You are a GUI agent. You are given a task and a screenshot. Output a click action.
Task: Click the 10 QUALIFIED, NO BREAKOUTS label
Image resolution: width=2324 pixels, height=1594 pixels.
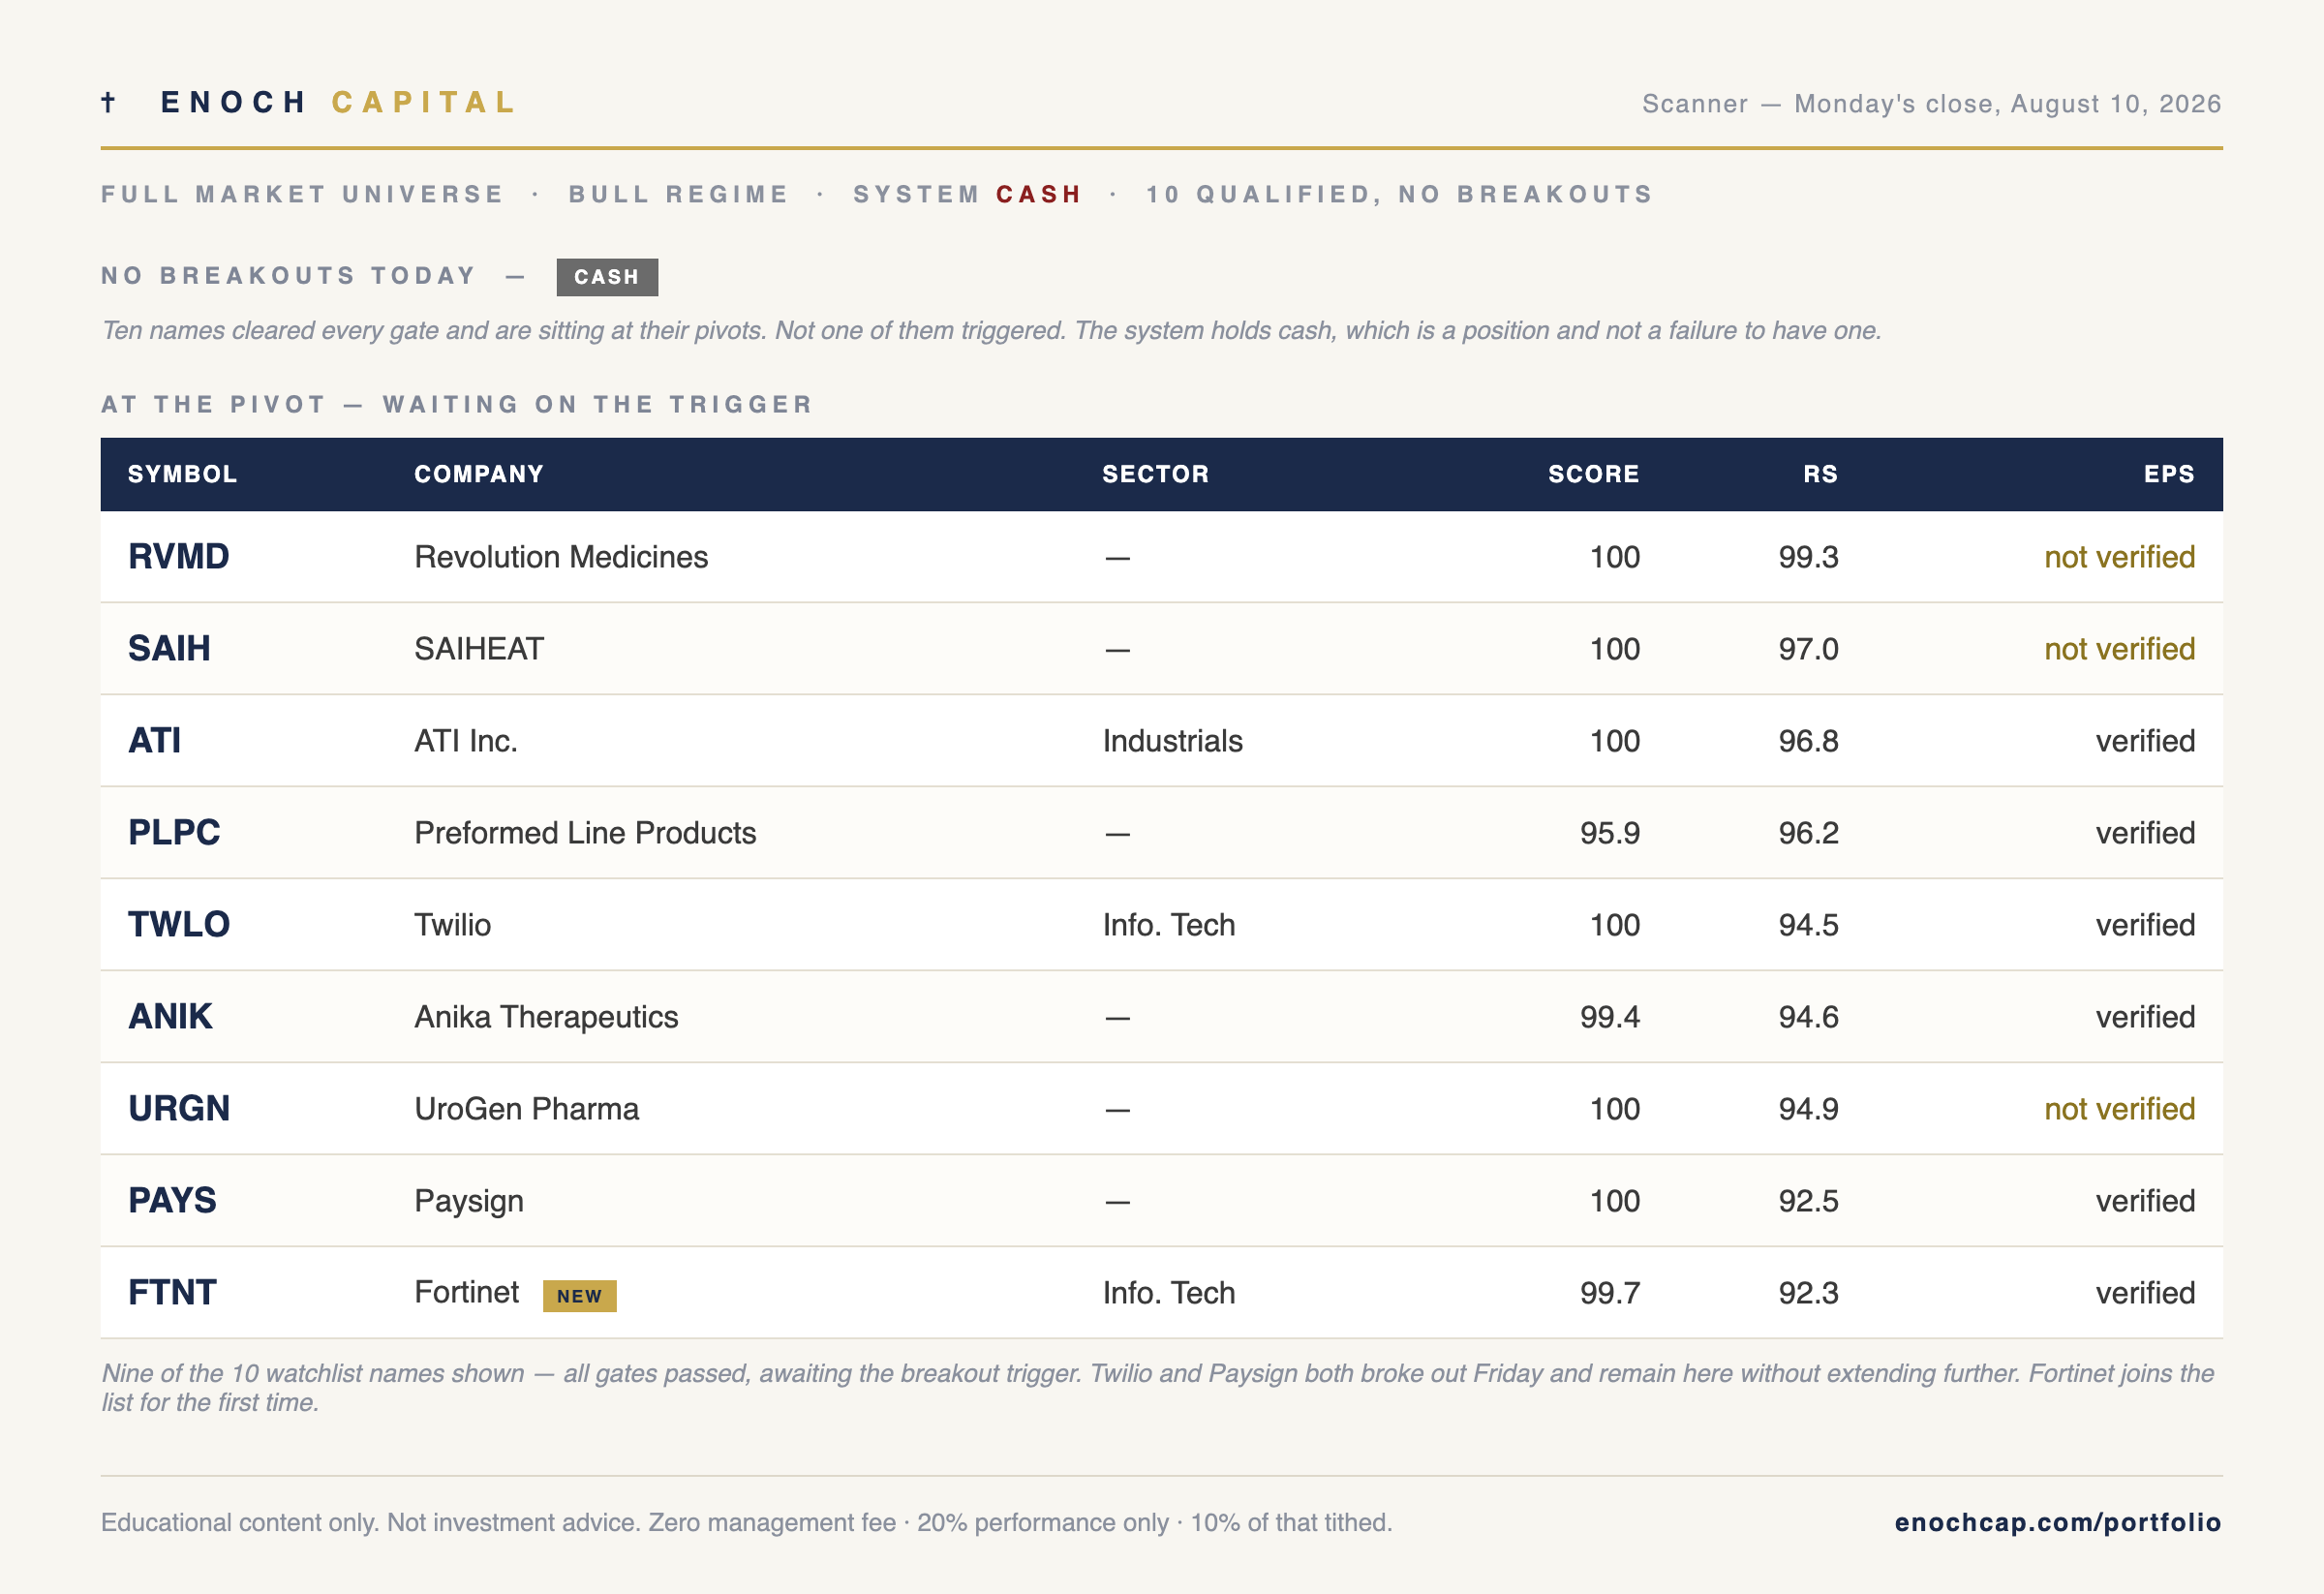coord(1399,194)
